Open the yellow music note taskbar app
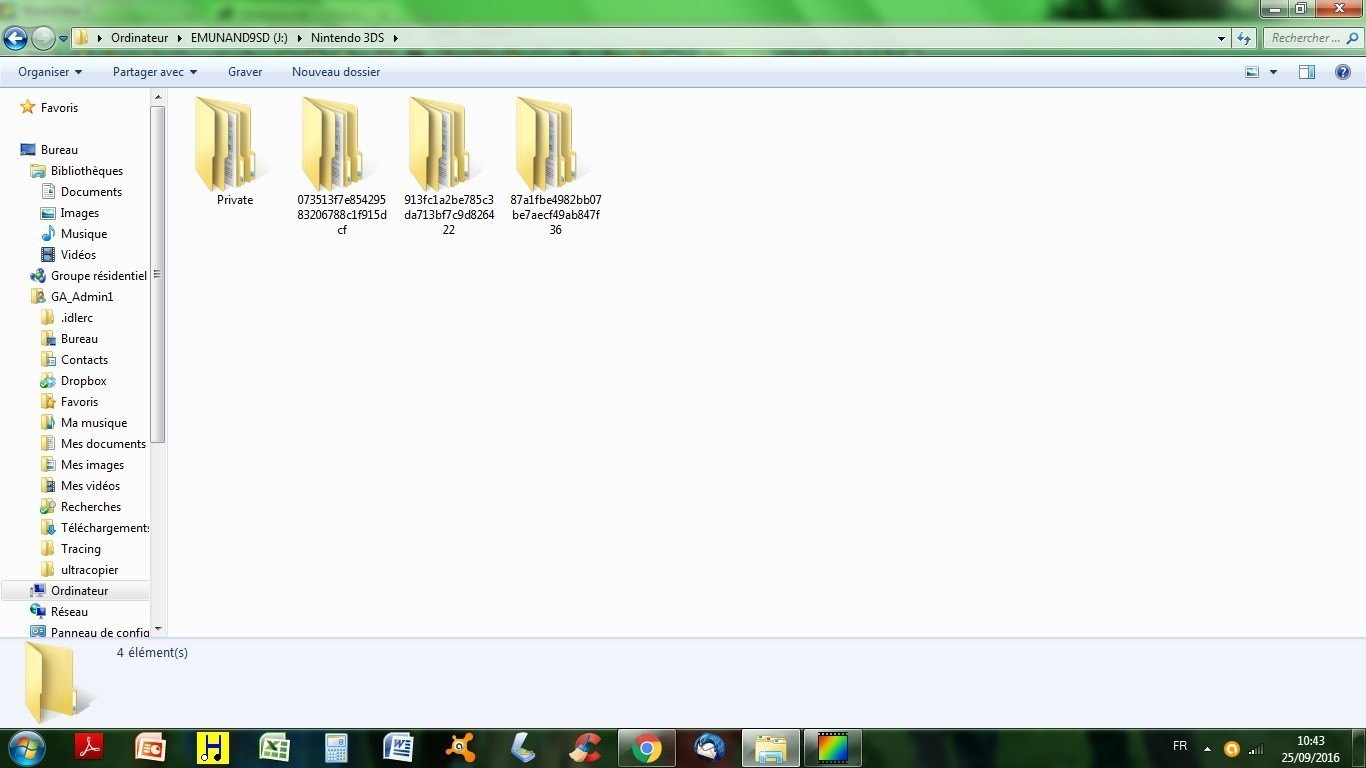The height and width of the screenshot is (768, 1366). (213, 747)
